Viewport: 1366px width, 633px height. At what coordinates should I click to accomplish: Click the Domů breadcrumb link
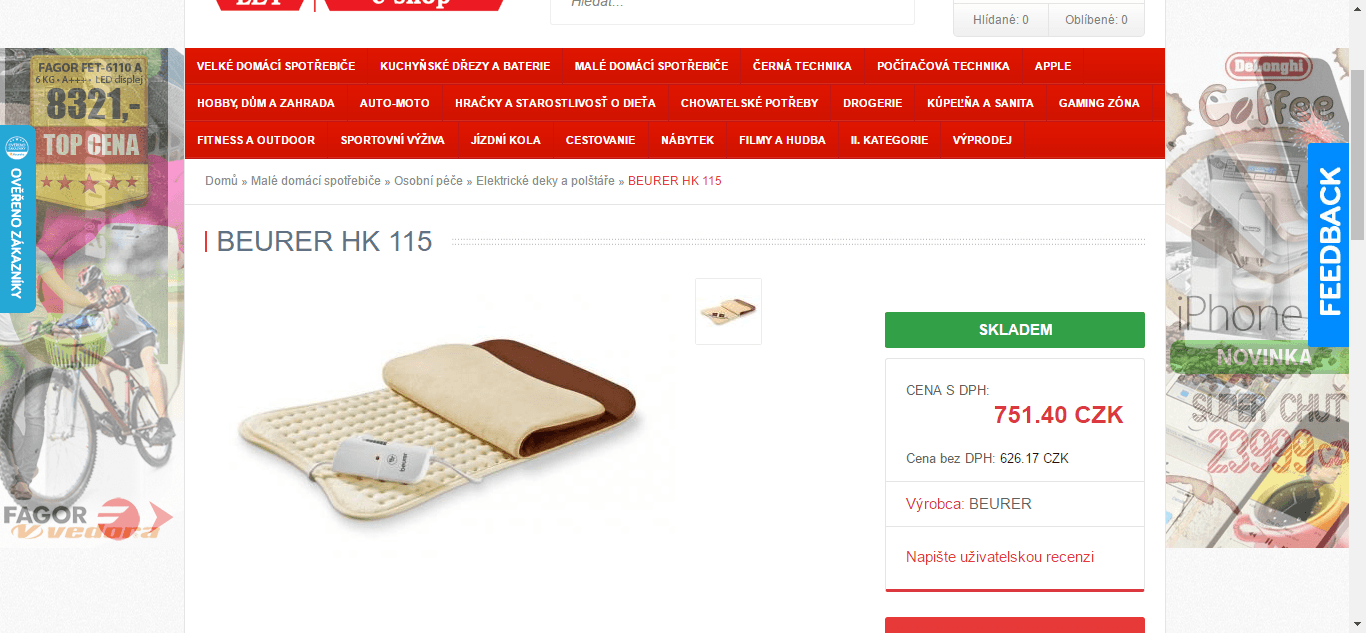221,181
